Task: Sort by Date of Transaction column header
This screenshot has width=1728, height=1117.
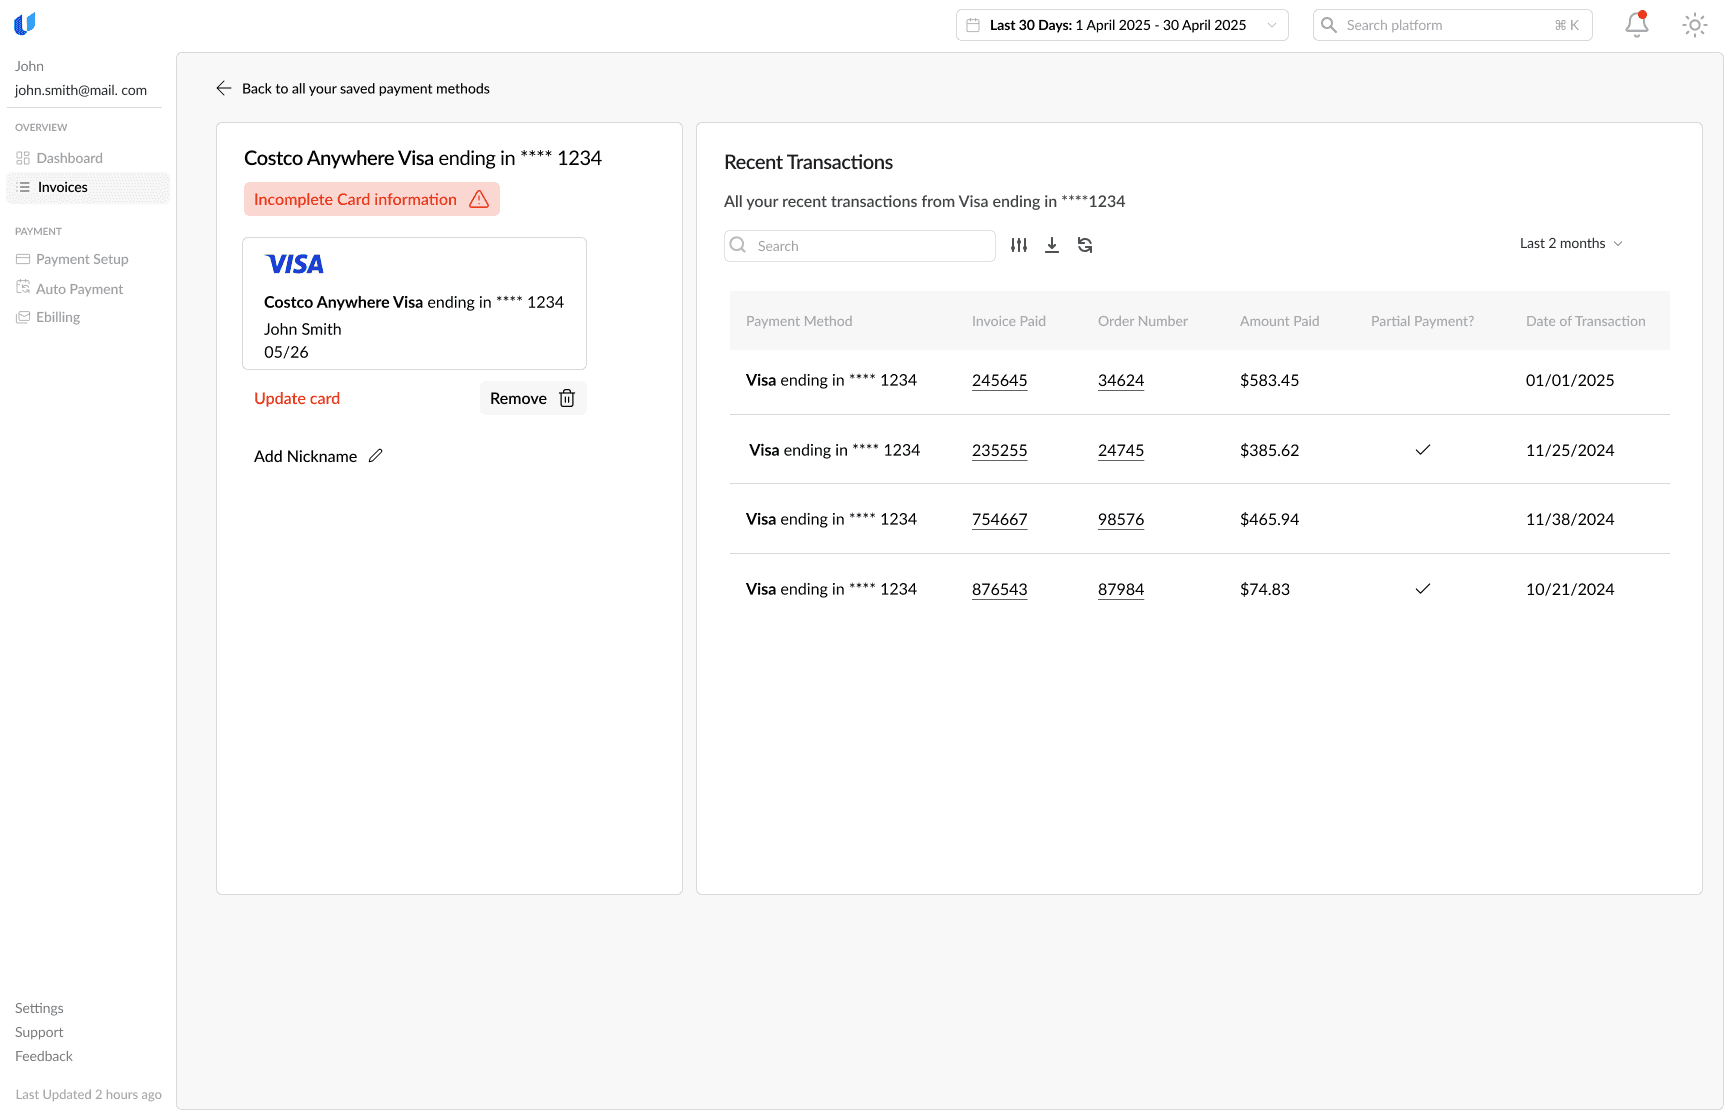Action: coord(1586,321)
